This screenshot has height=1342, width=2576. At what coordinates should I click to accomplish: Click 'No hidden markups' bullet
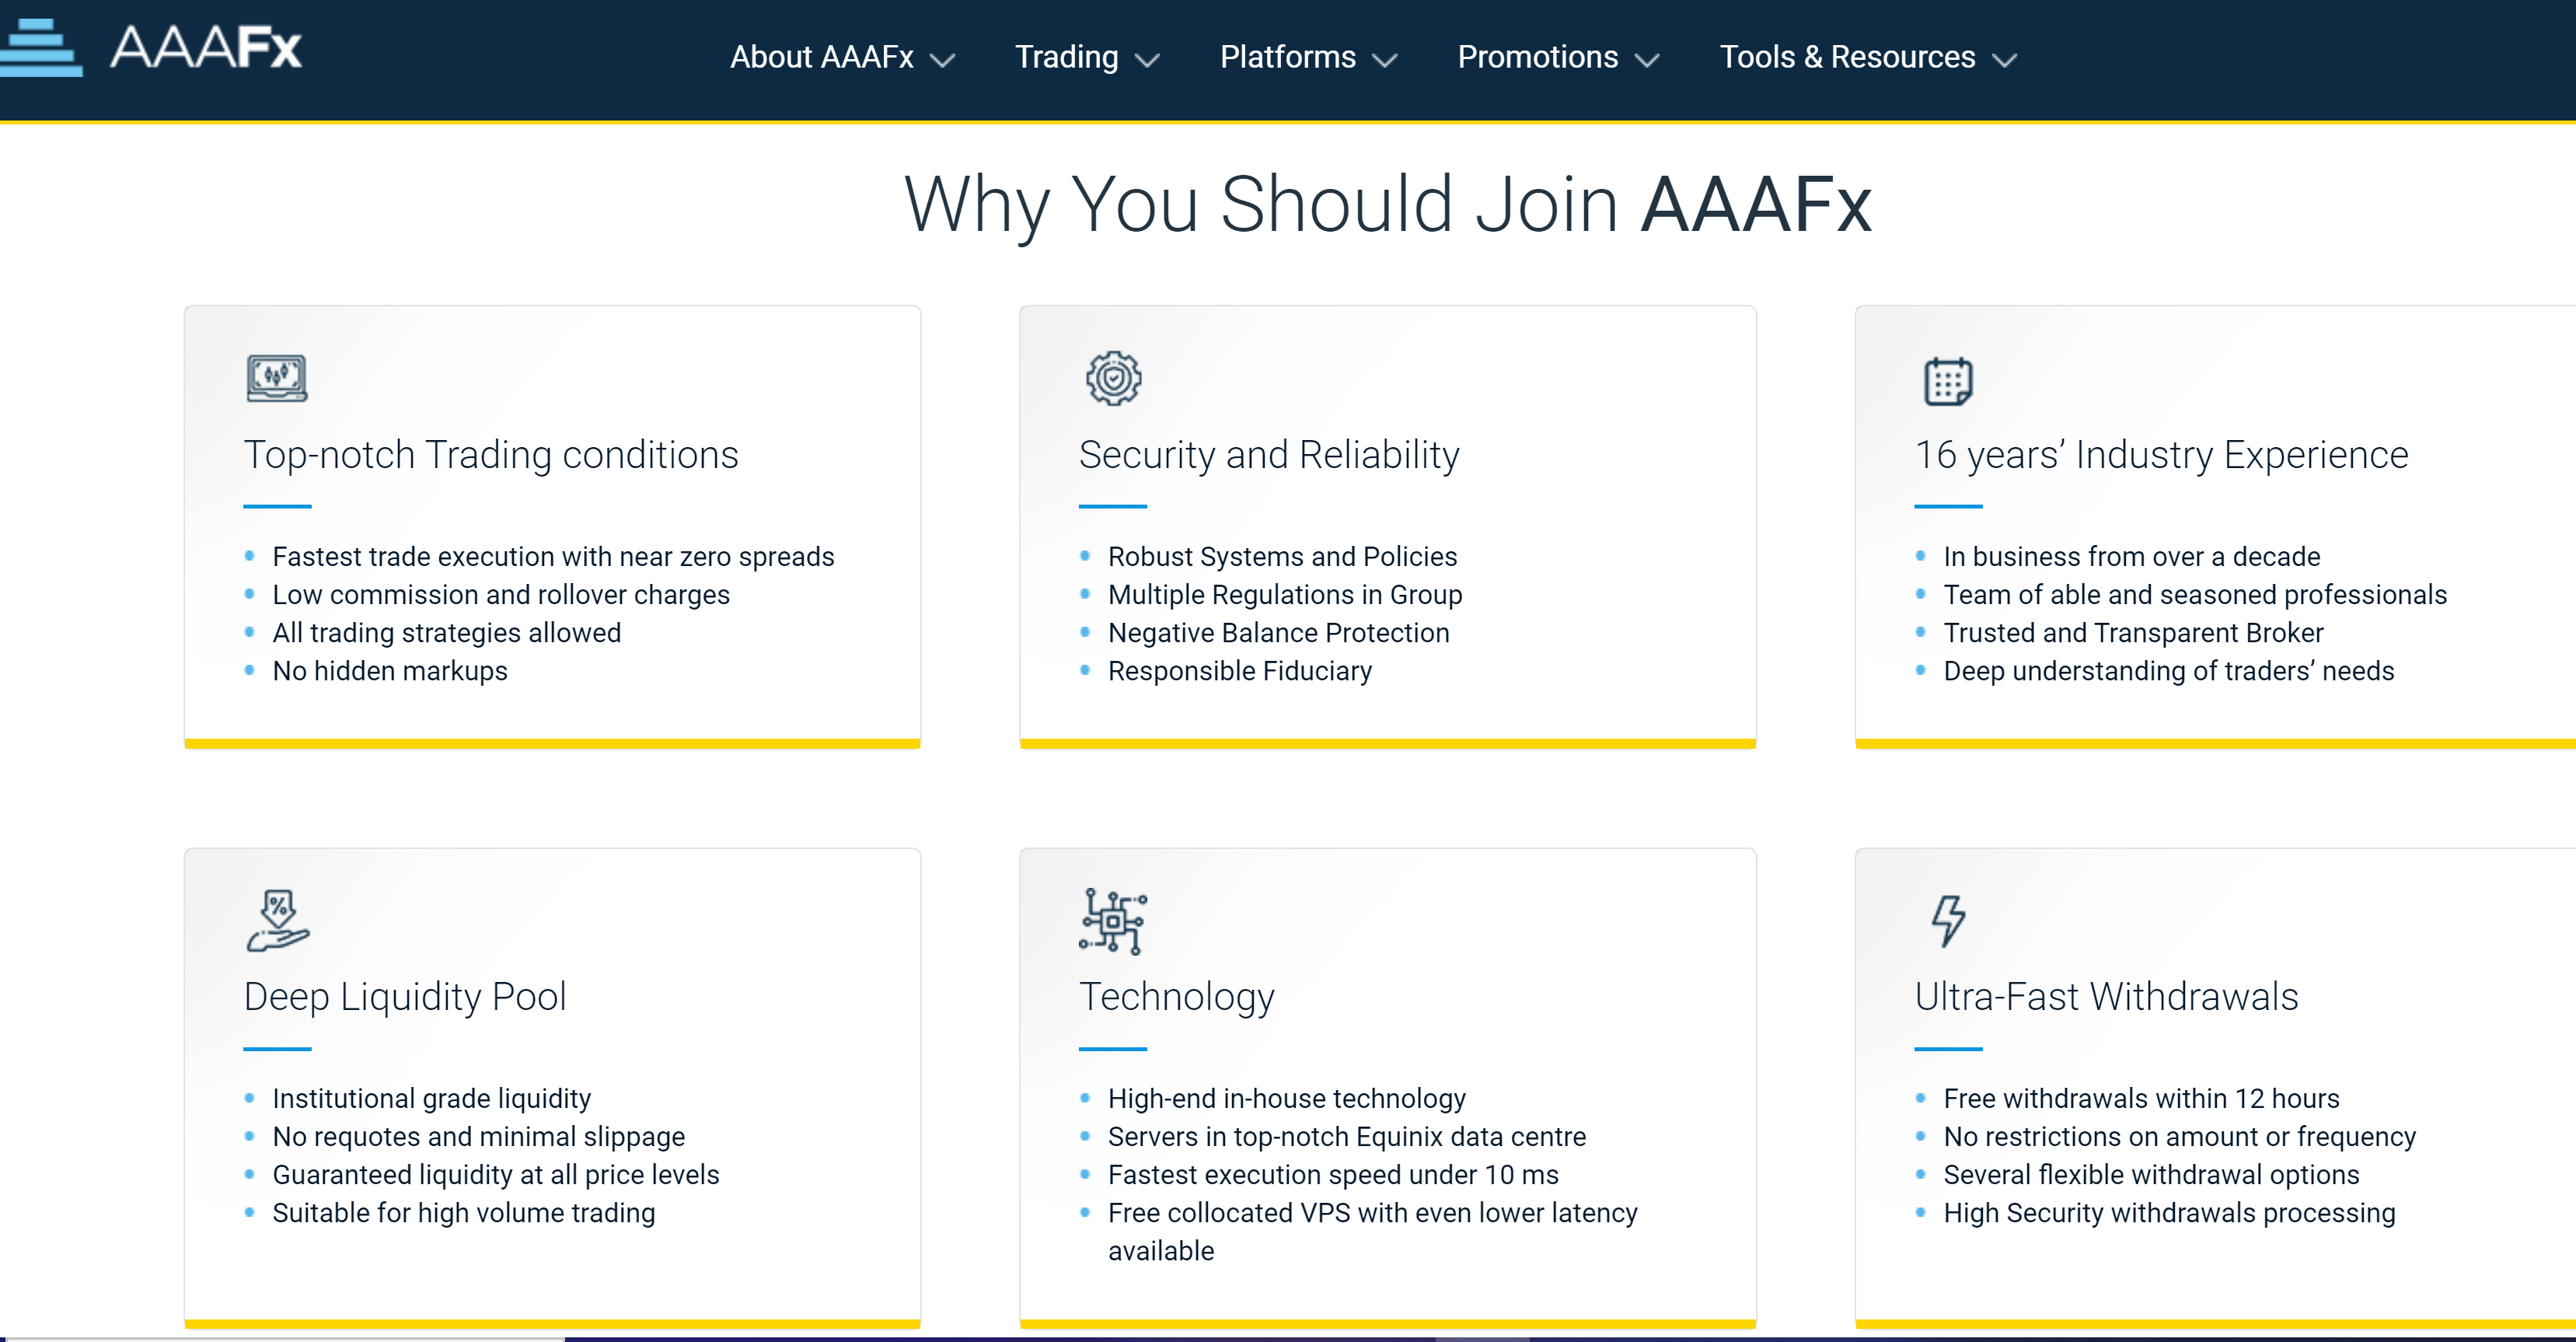(x=390, y=671)
